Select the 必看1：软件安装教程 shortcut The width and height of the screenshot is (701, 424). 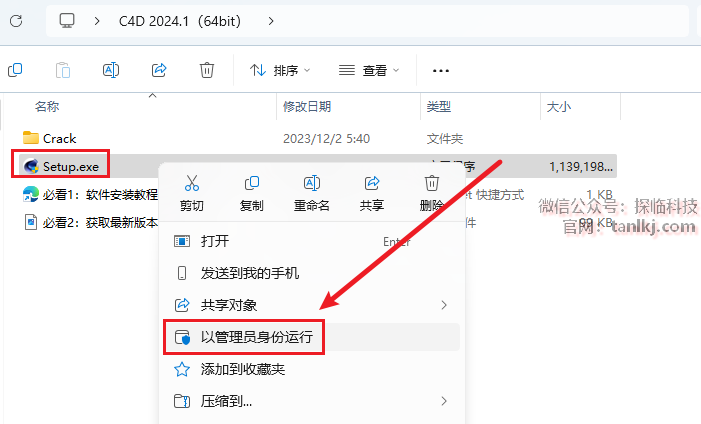click(x=100, y=195)
